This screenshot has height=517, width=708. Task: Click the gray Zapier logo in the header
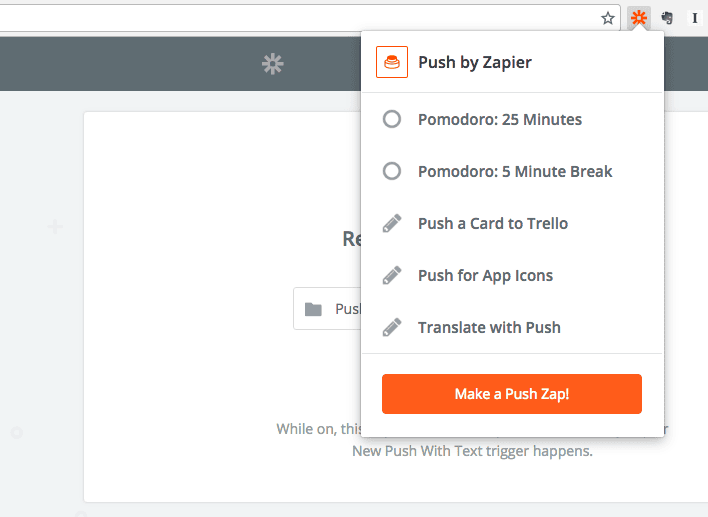click(273, 64)
